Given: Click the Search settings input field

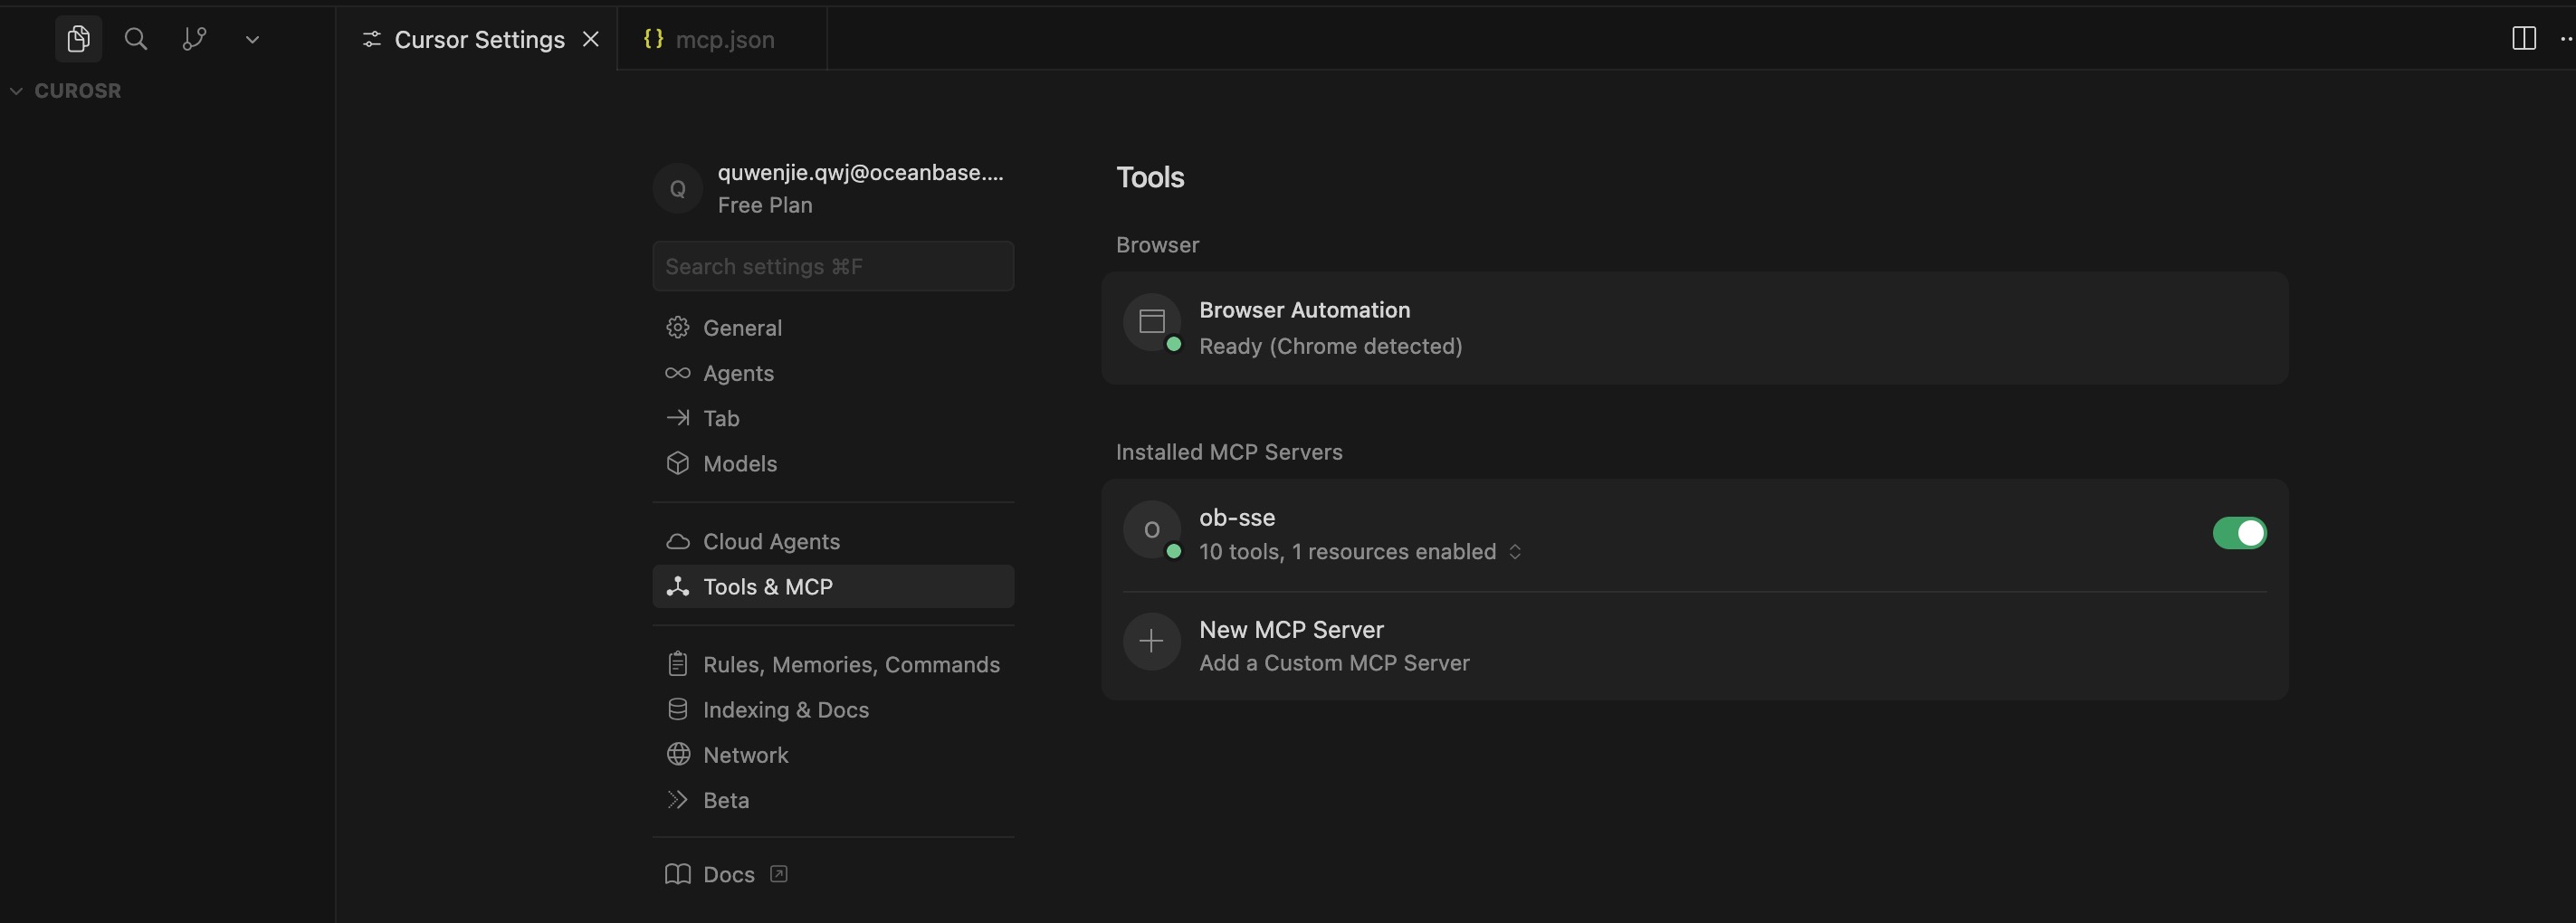Looking at the screenshot, I should tap(832, 266).
